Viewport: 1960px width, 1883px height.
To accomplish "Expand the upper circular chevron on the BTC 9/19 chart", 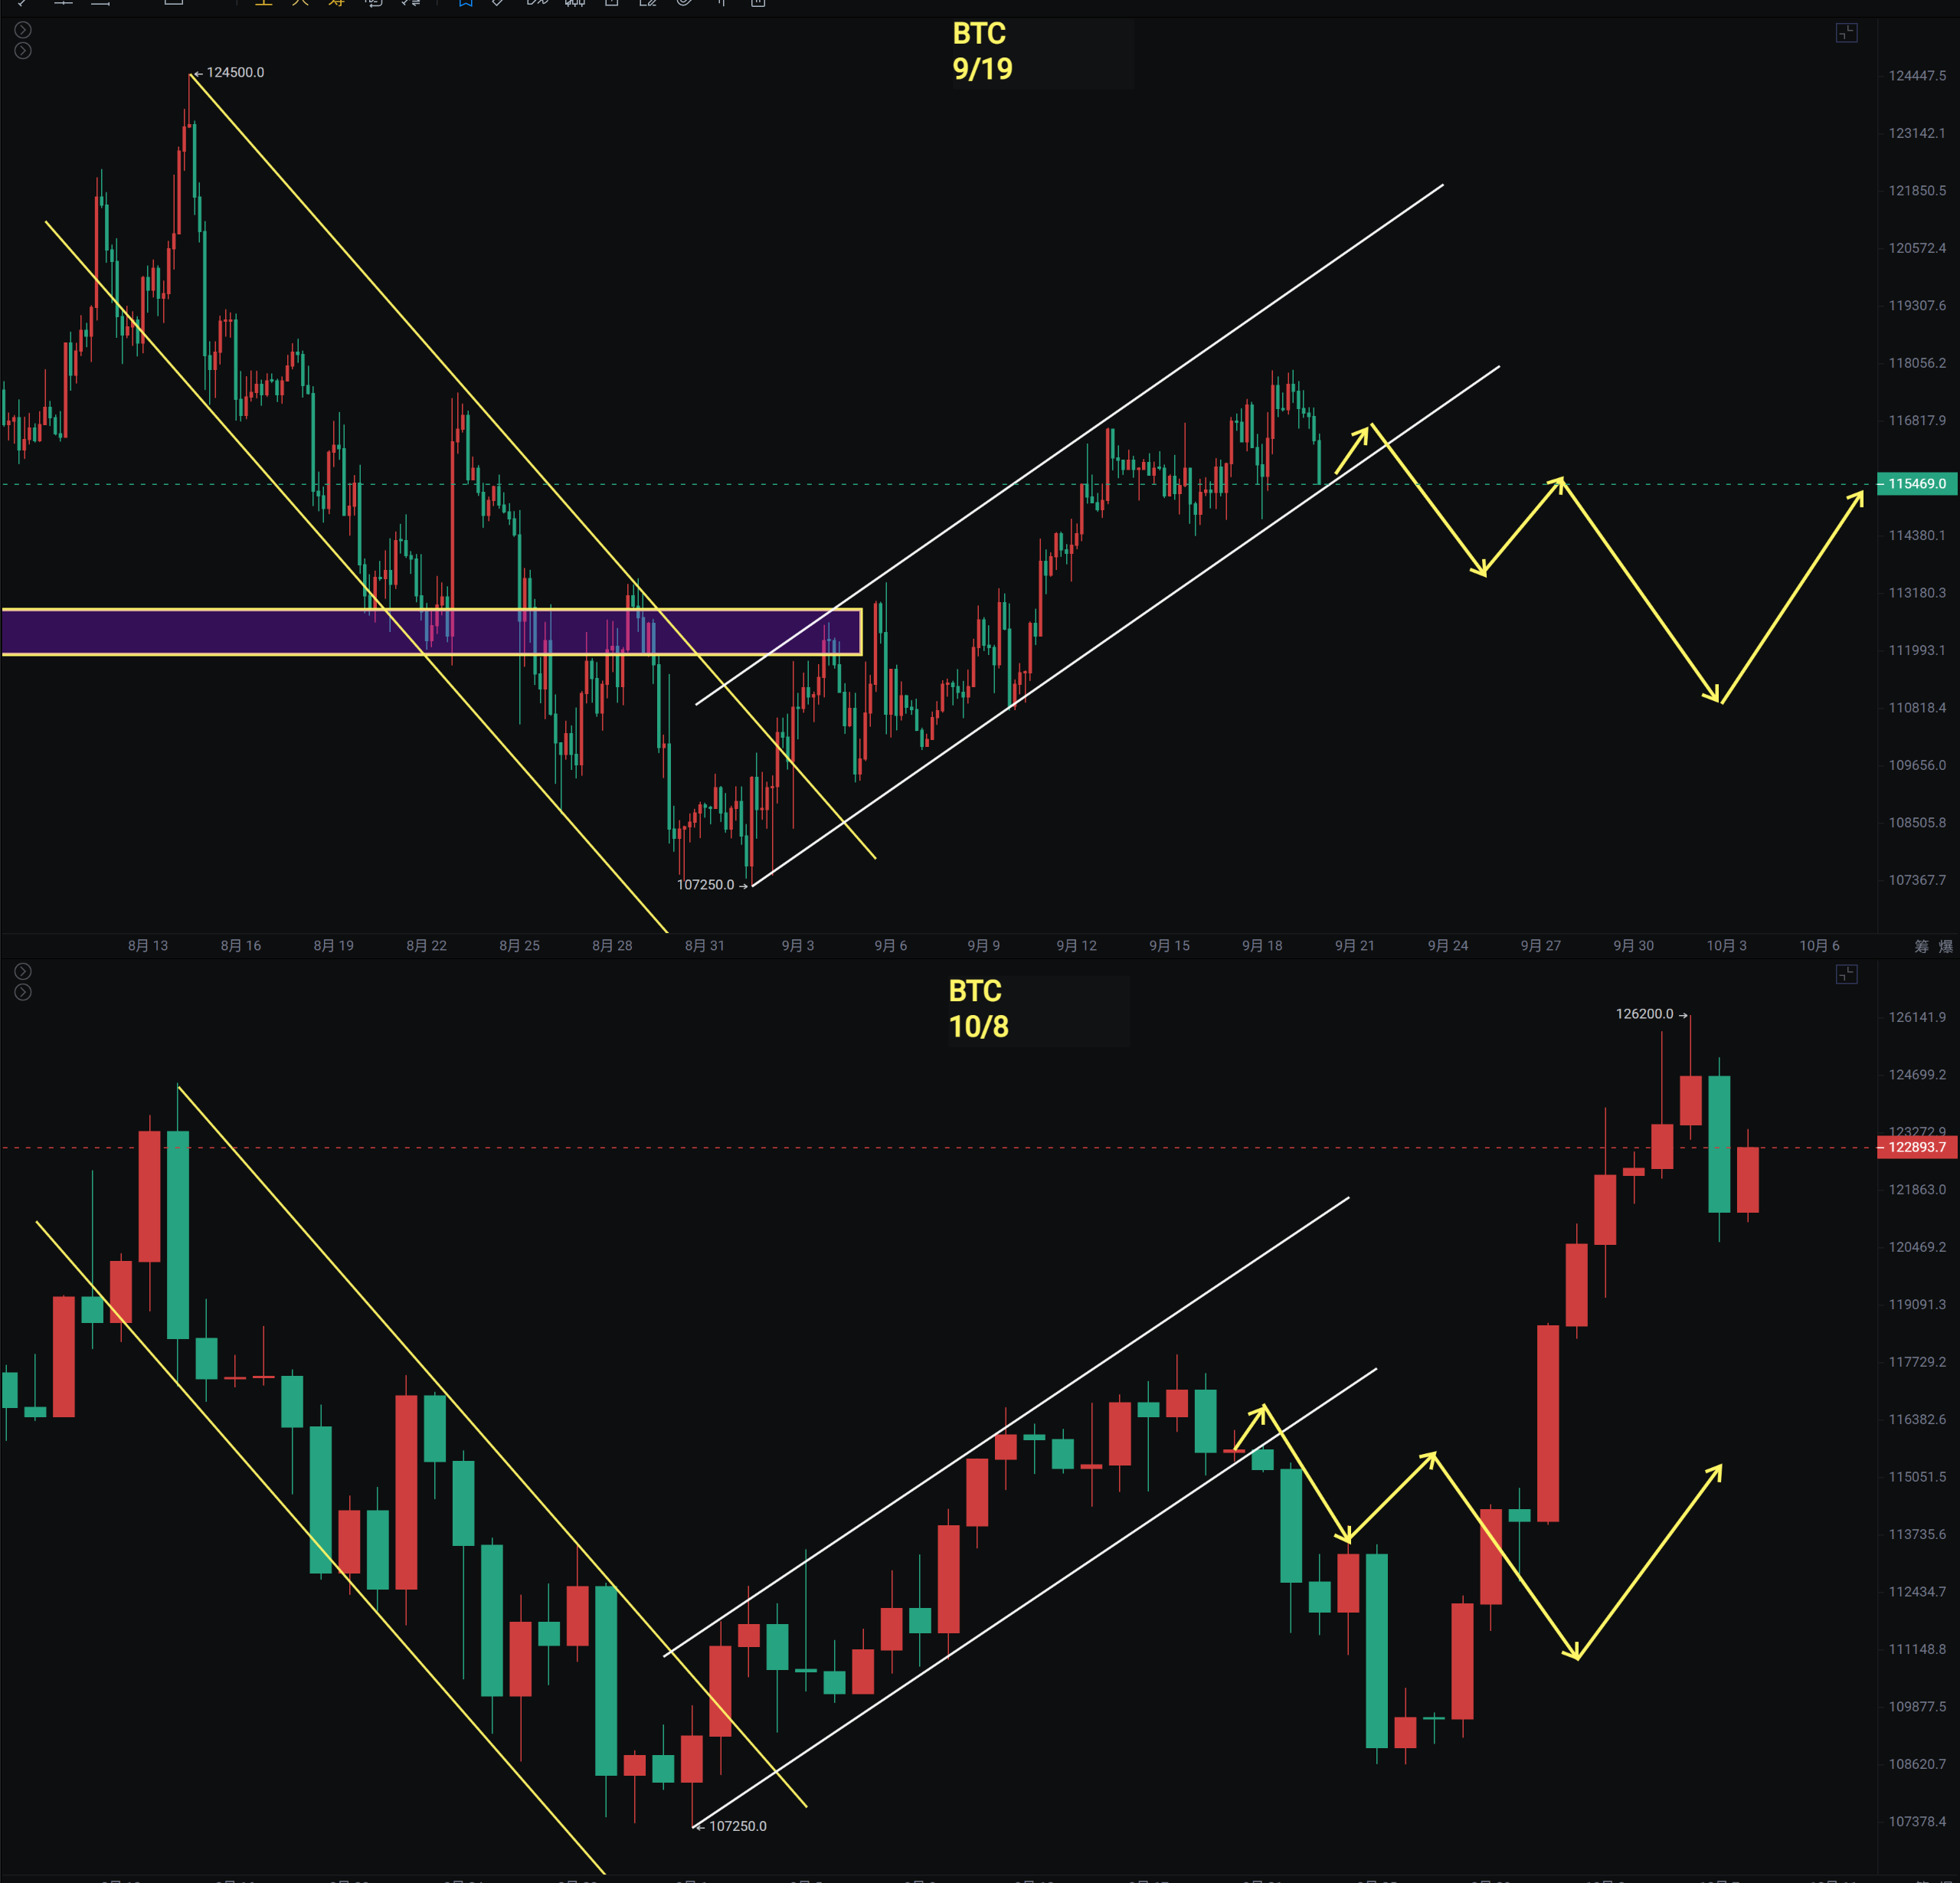I will 23,30.
